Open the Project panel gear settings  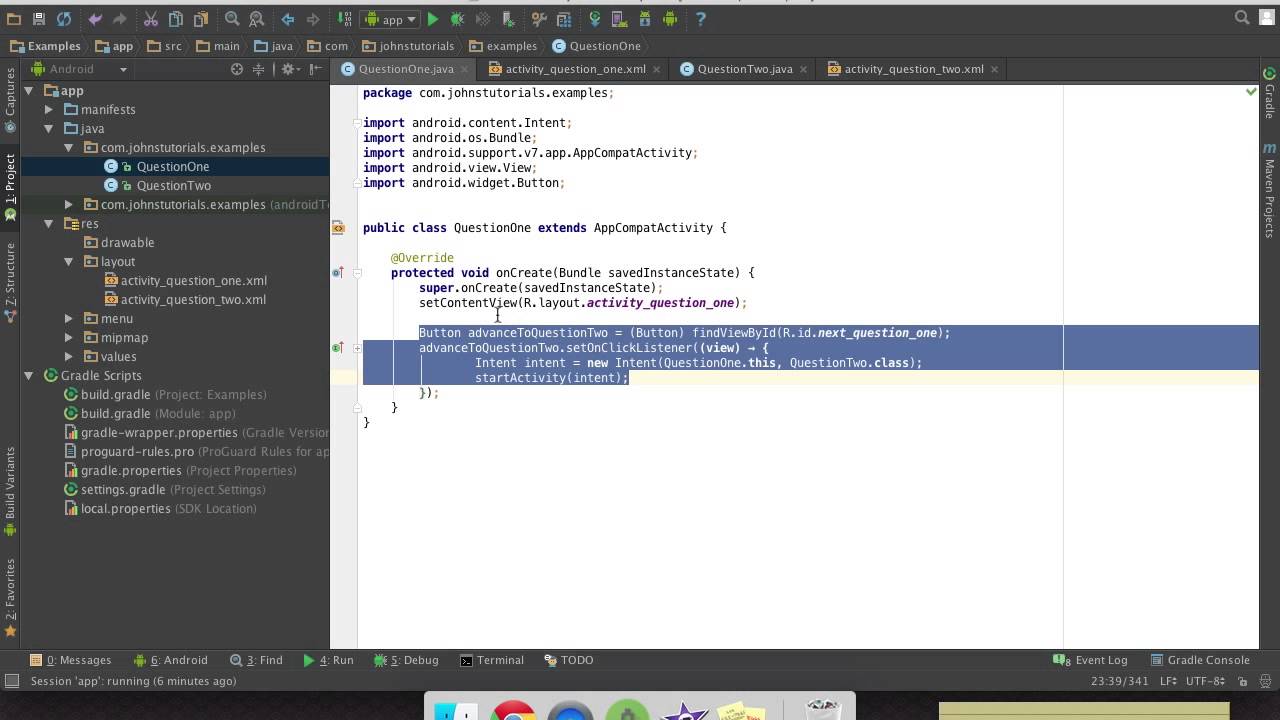(x=289, y=69)
